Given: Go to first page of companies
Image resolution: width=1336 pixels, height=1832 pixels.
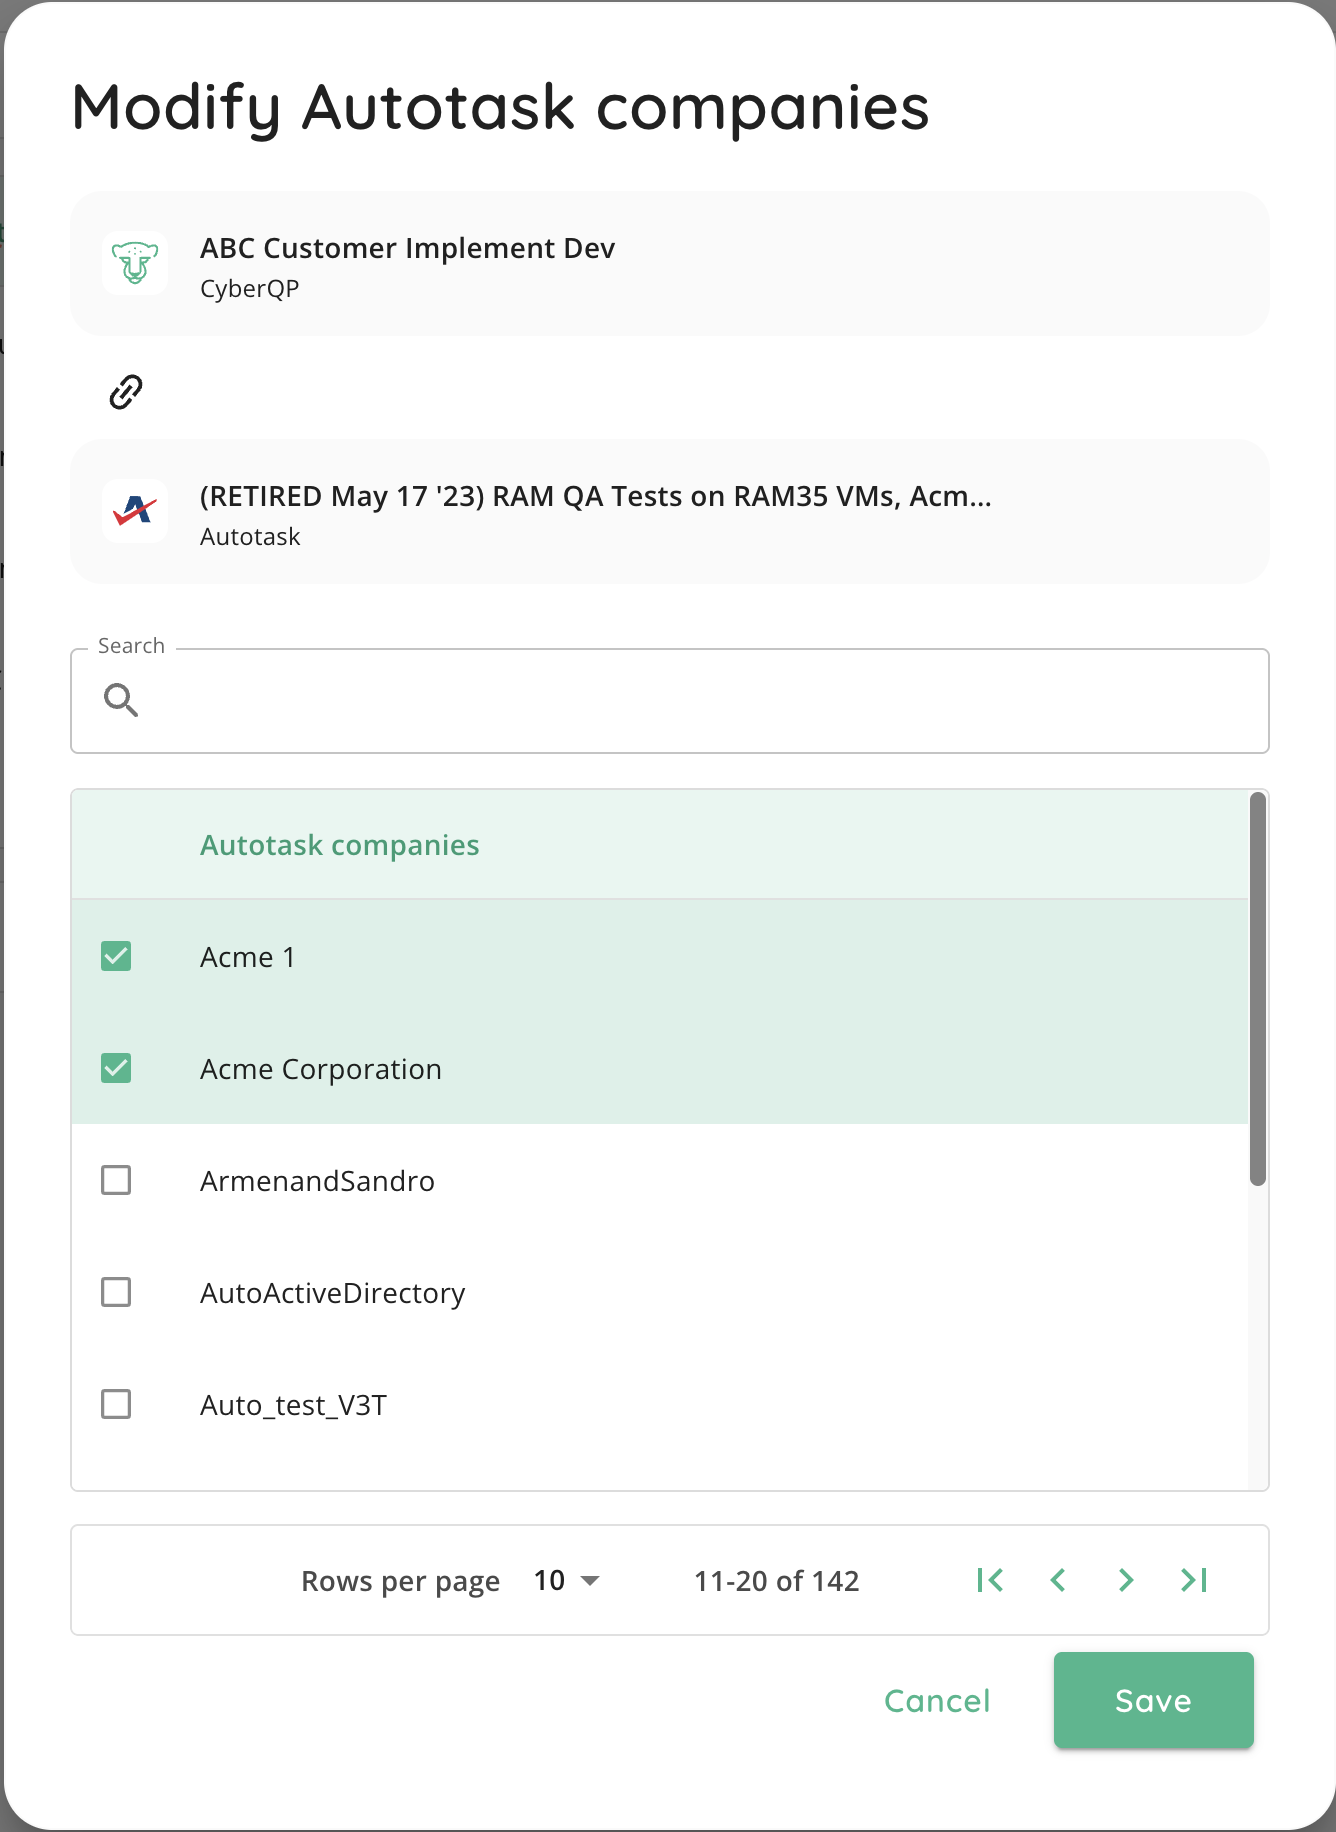Looking at the screenshot, I should [990, 1580].
